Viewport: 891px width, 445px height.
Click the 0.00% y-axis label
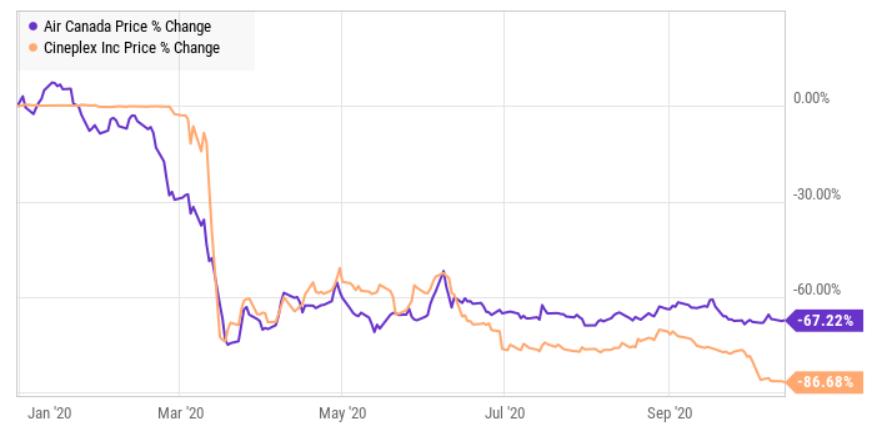pos(809,99)
